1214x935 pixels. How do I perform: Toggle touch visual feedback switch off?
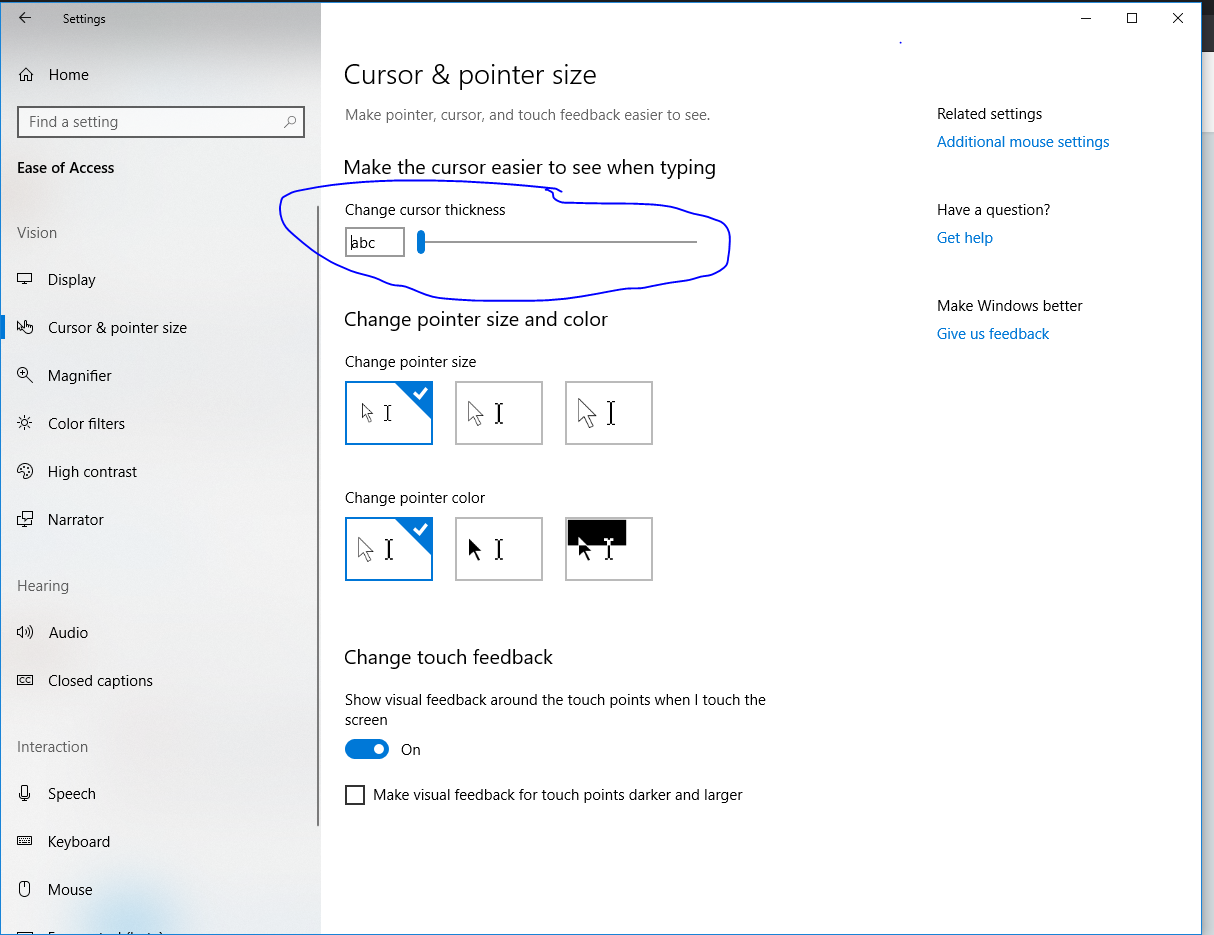pyautogui.click(x=367, y=749)
